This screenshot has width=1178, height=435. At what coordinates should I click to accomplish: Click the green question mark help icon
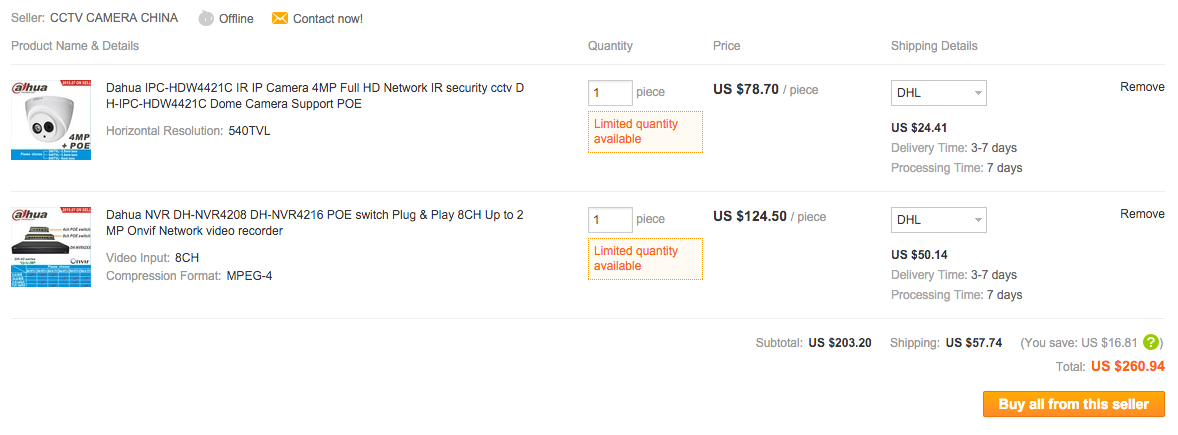coord(1151,342)
